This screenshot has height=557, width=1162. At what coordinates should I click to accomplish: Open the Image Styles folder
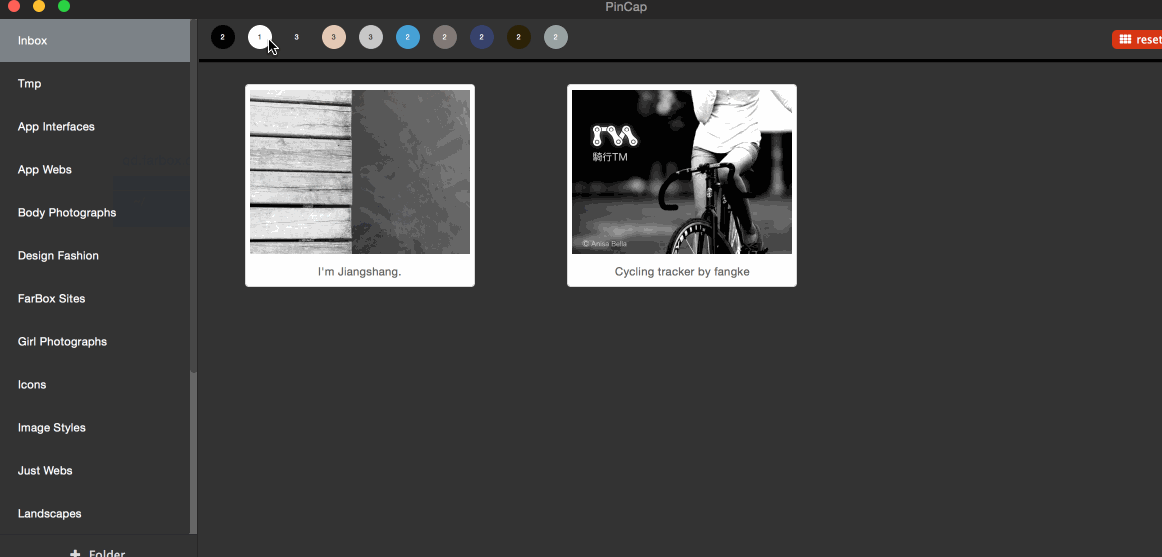point(95,427)
